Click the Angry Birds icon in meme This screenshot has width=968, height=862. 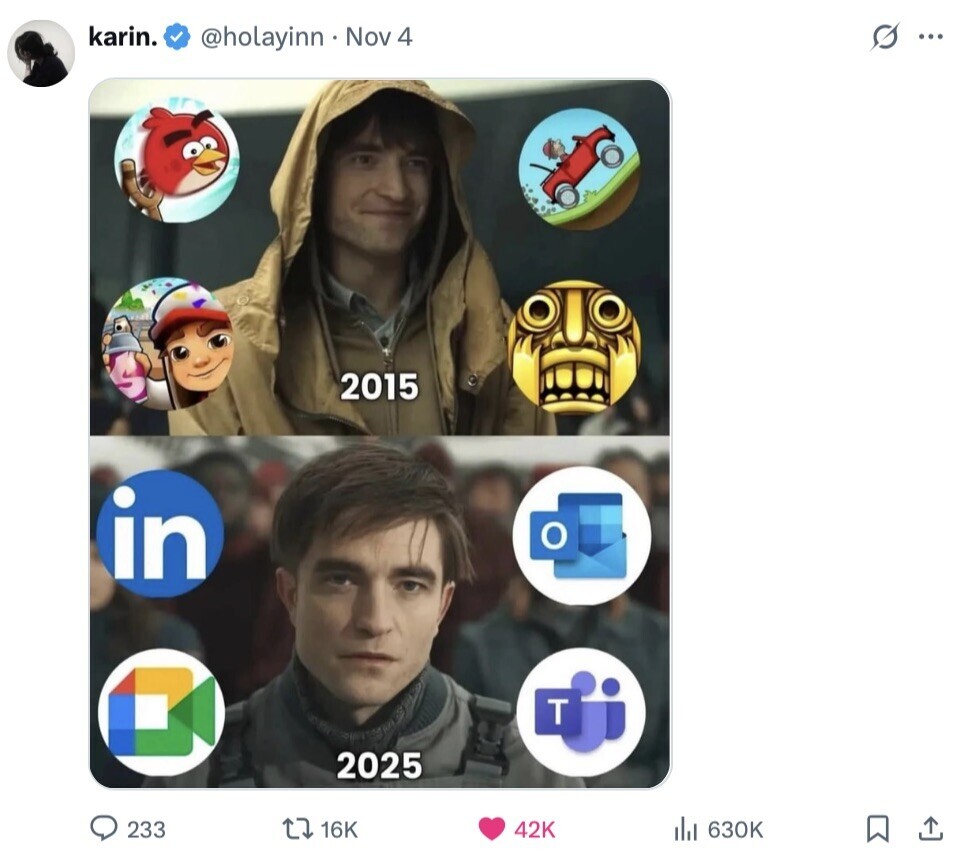click(177, 159)
